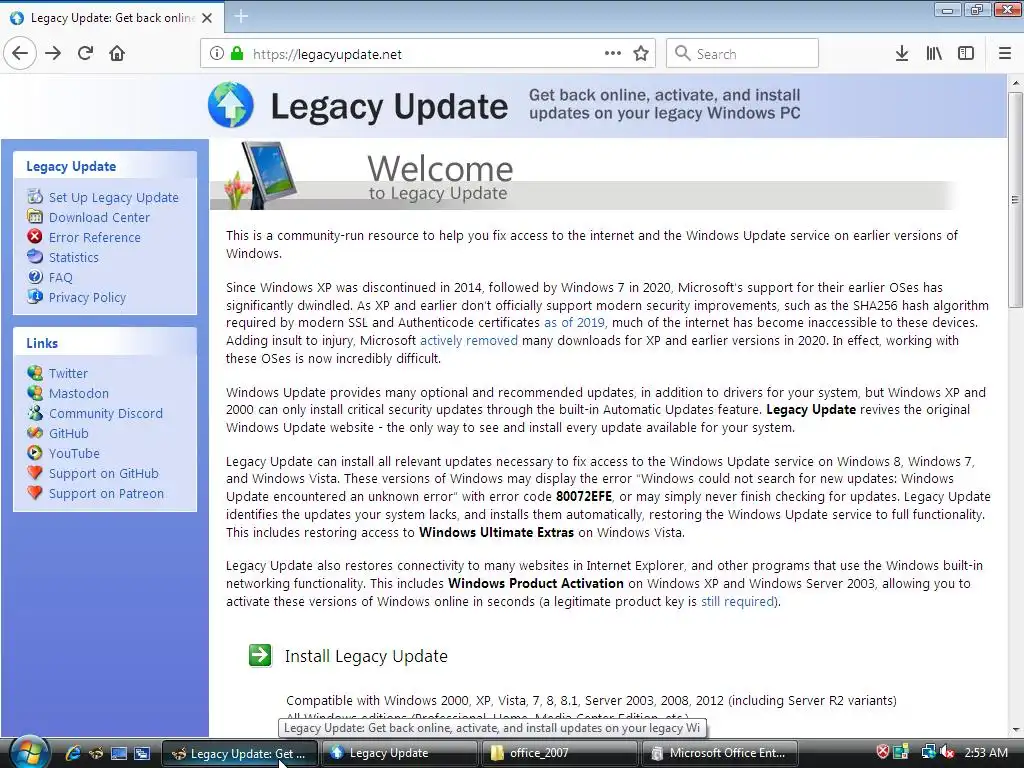Switch to the office_2007 folder taskbar button
Viewport: 1024px width, 768px height.
click(x=559, y=753)
